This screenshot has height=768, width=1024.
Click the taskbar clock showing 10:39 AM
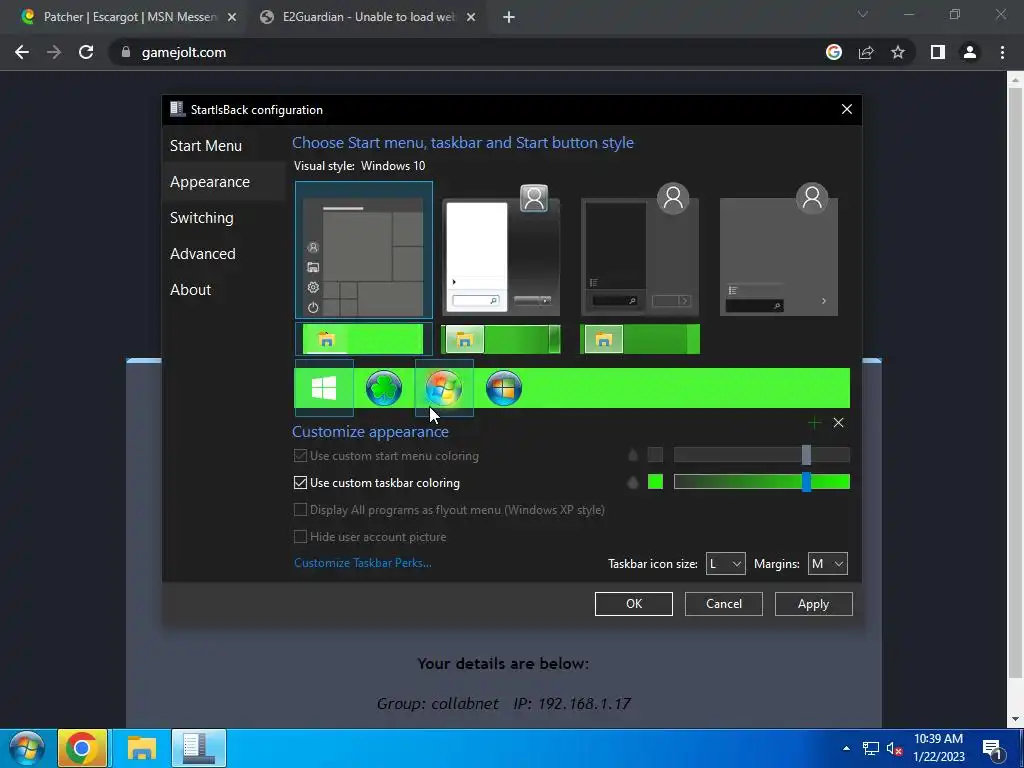[938, 748]
